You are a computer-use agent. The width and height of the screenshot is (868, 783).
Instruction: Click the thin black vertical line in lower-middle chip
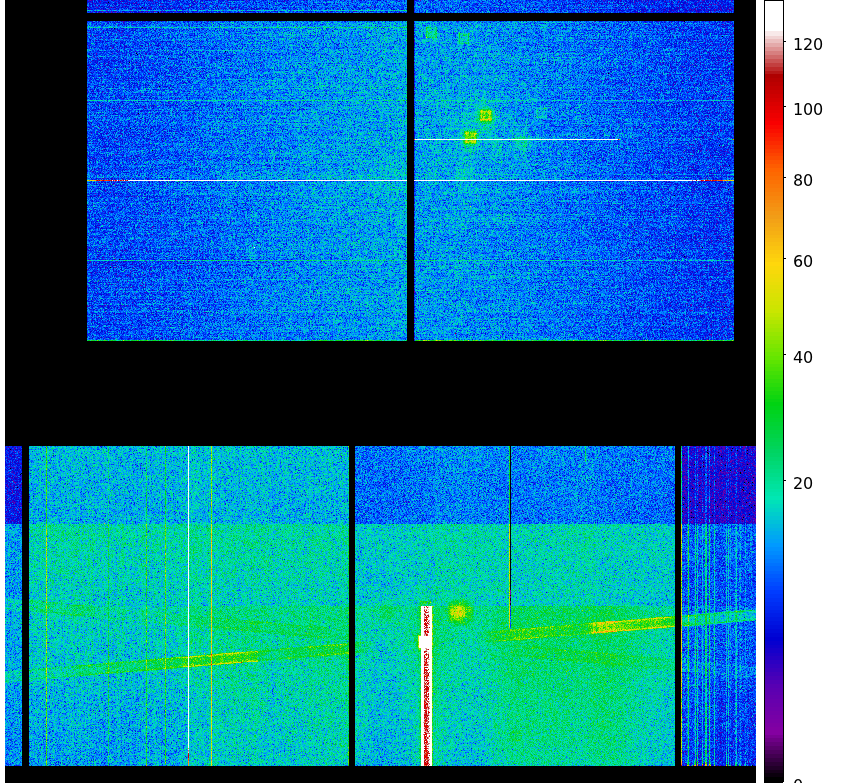point(510,540)
